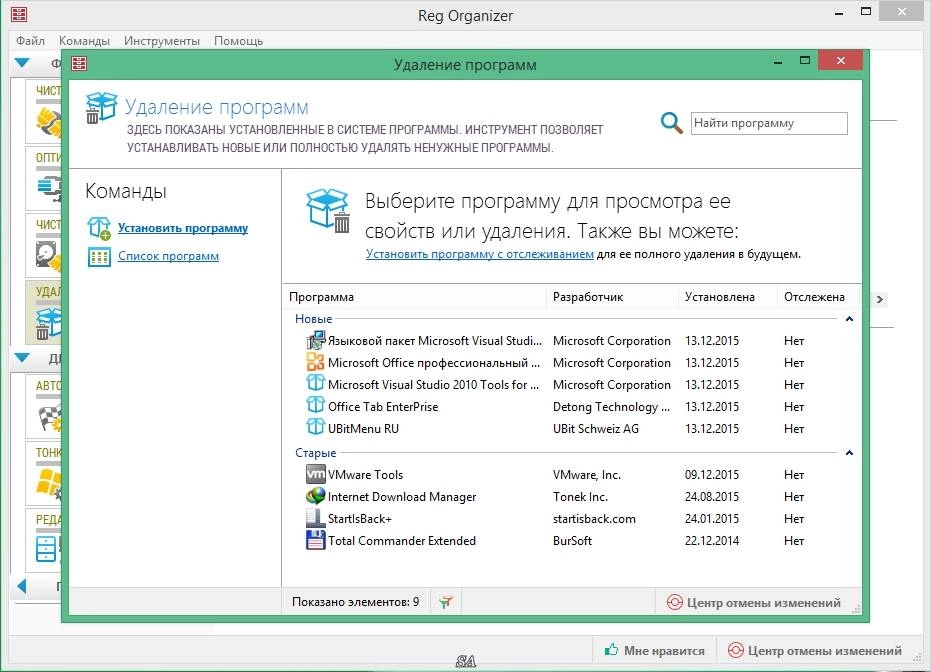
Task: Click the Найти программу search field
Action: tap(769, 123)
